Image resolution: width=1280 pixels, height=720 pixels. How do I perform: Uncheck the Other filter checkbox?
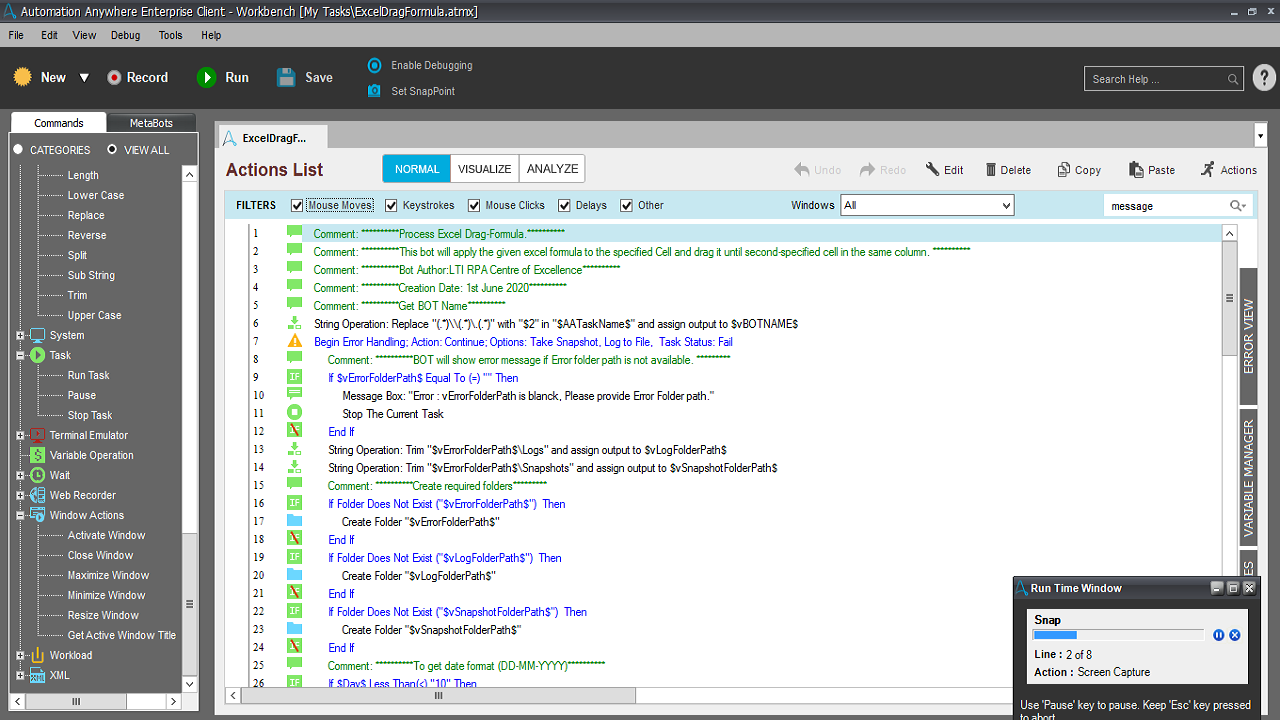627,206
